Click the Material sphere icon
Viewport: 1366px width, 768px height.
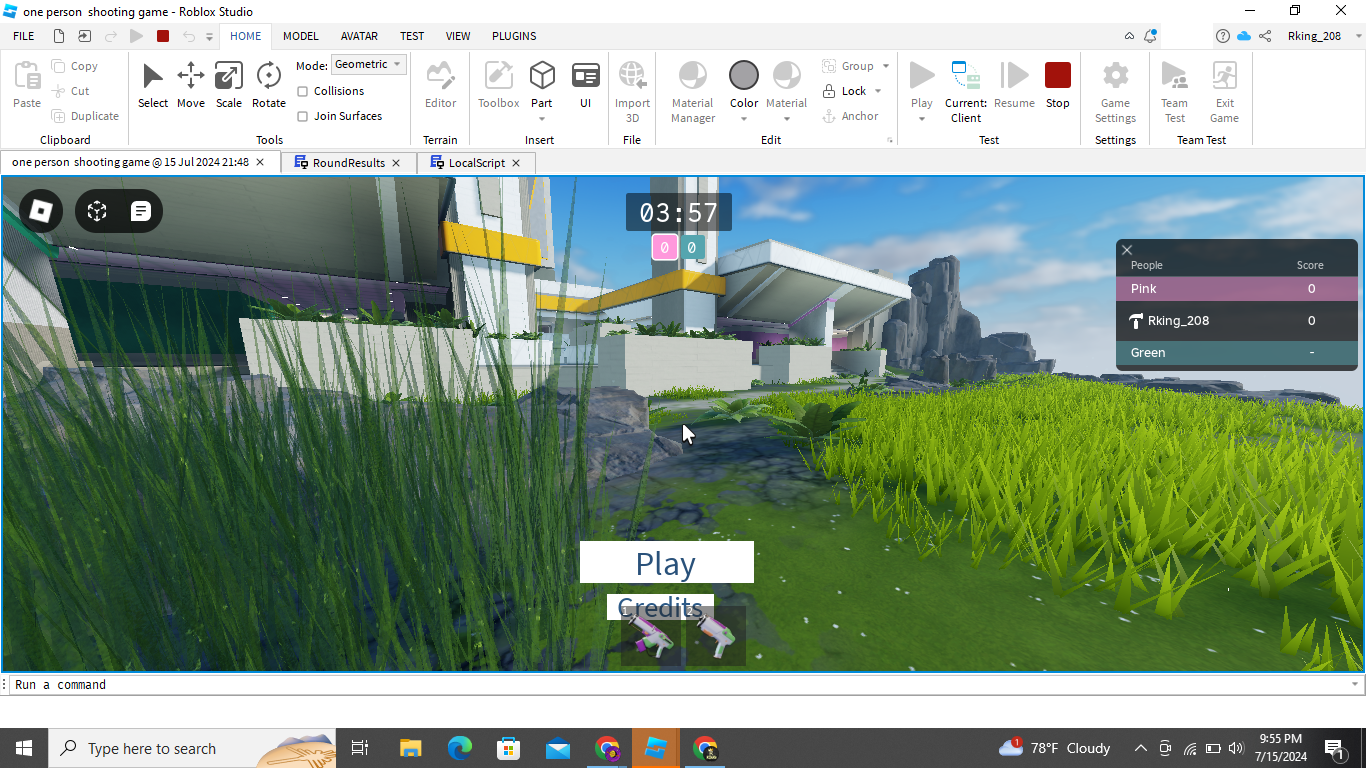click(787, 75)
